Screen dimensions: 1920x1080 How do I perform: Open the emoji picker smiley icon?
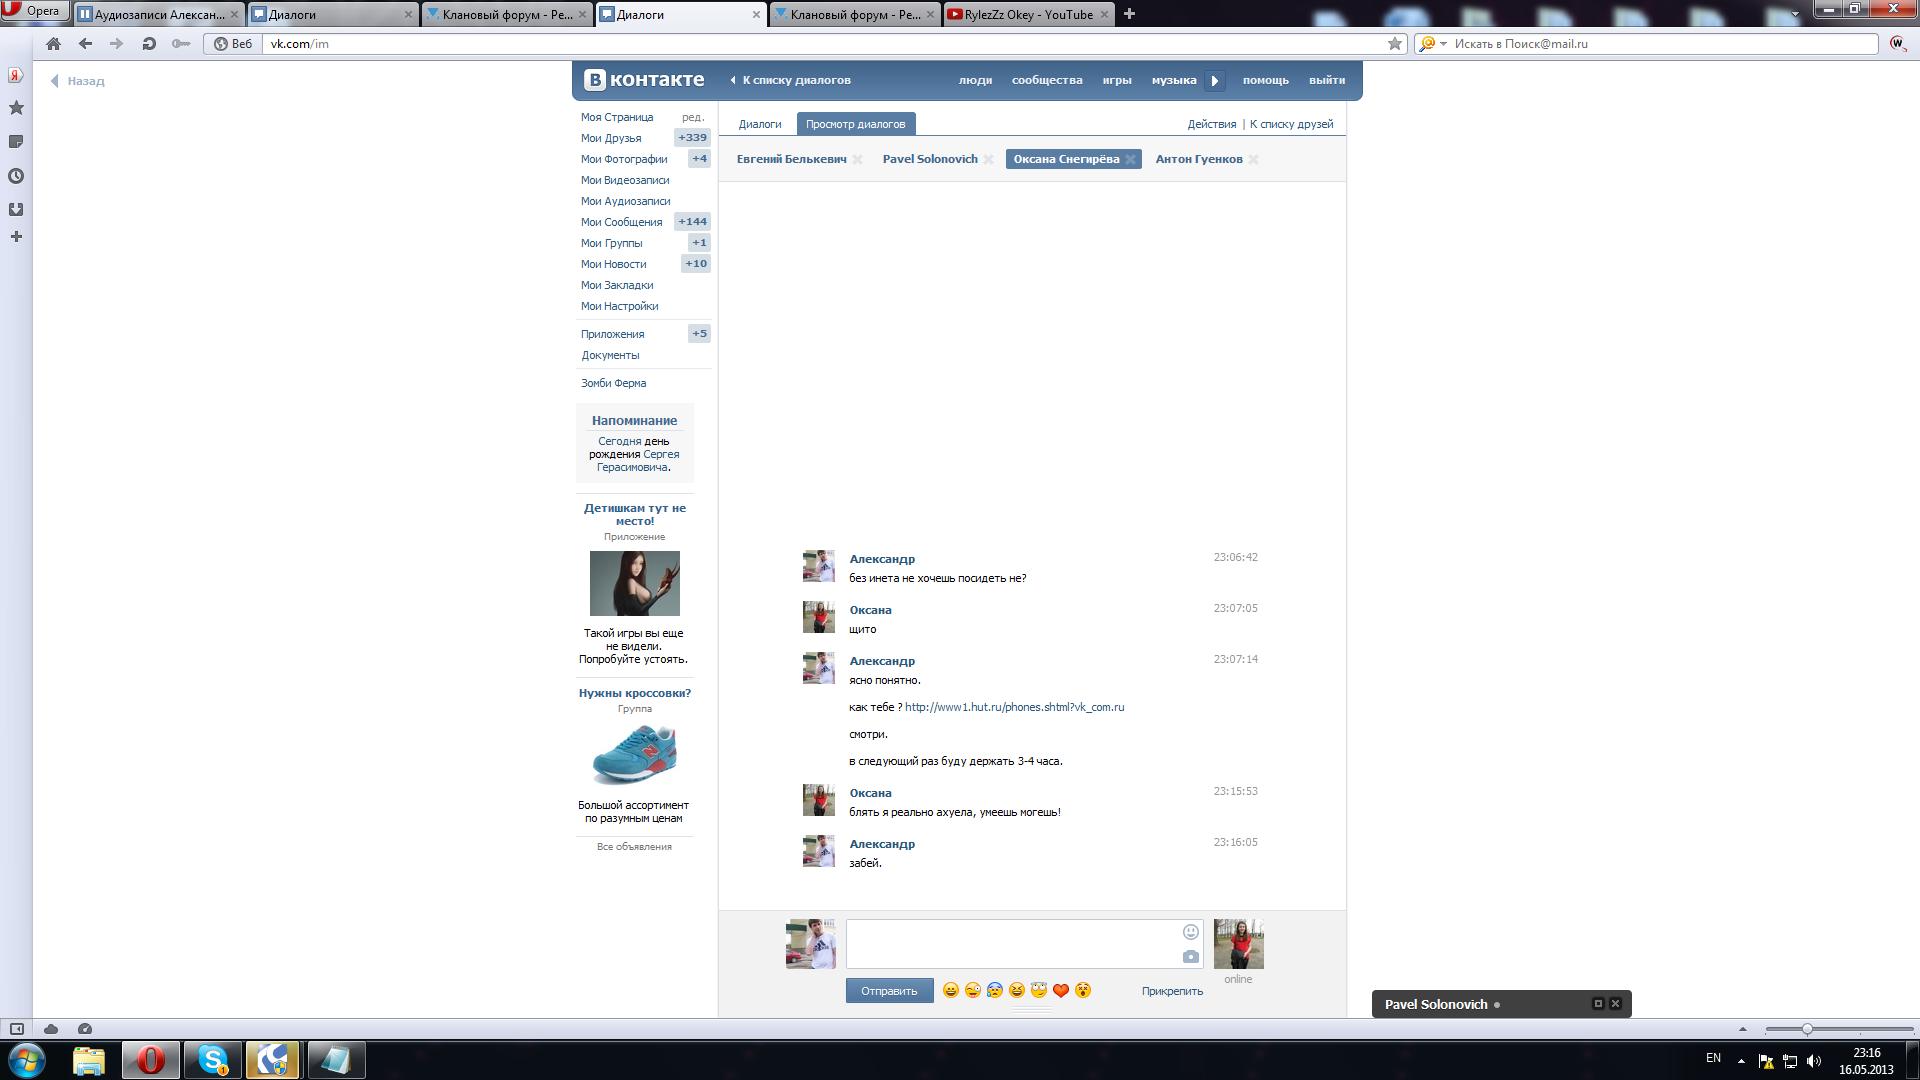tap(1190, 932)
